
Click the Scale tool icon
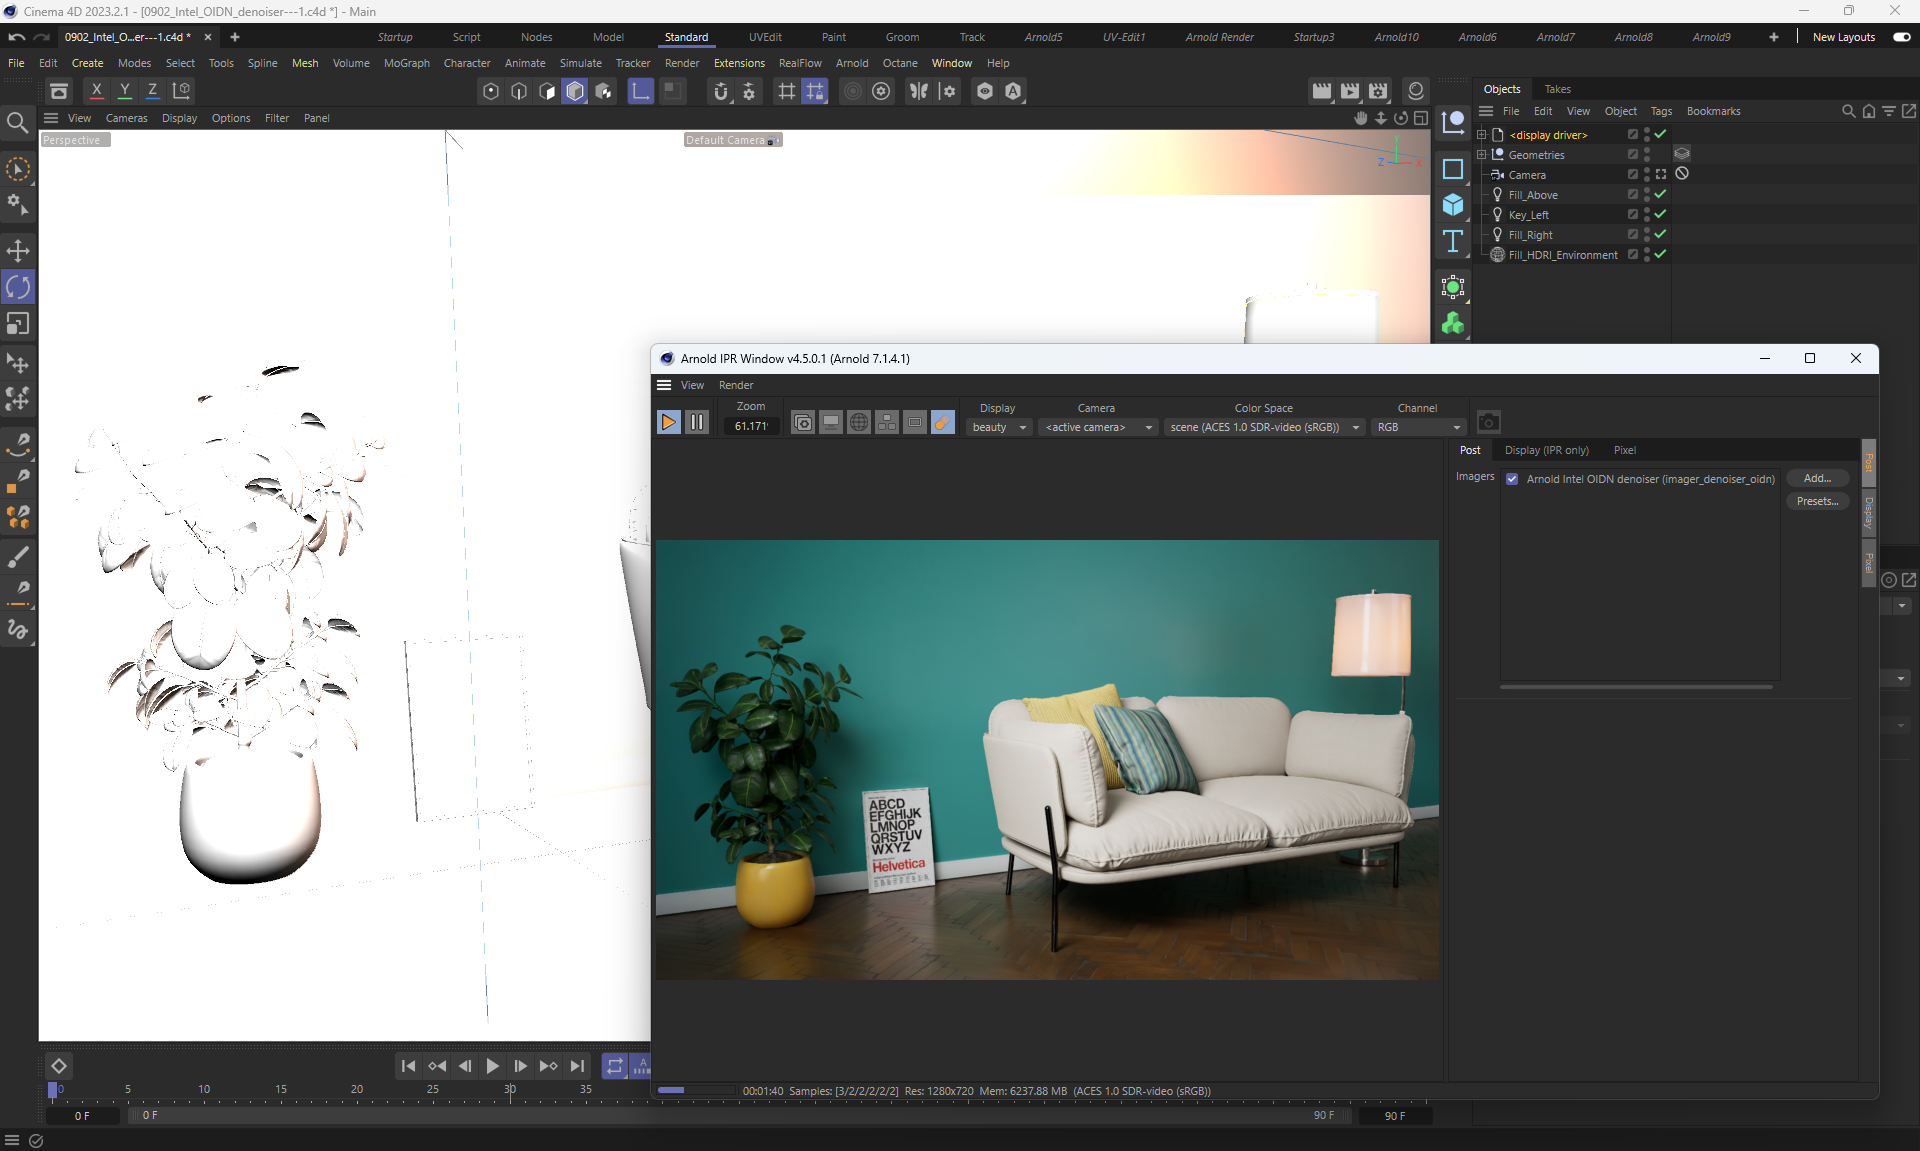point(18,324)
